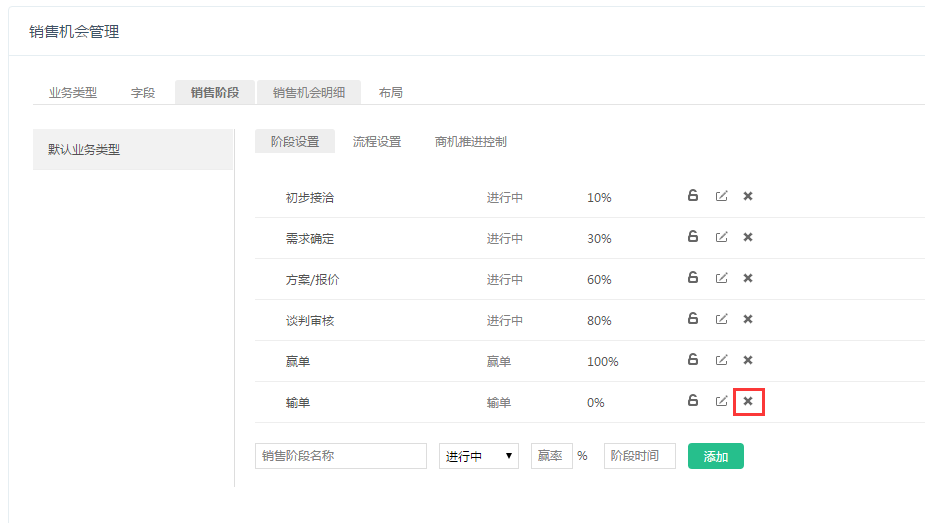Open the 销售机会明细 tab

point(309,93)
